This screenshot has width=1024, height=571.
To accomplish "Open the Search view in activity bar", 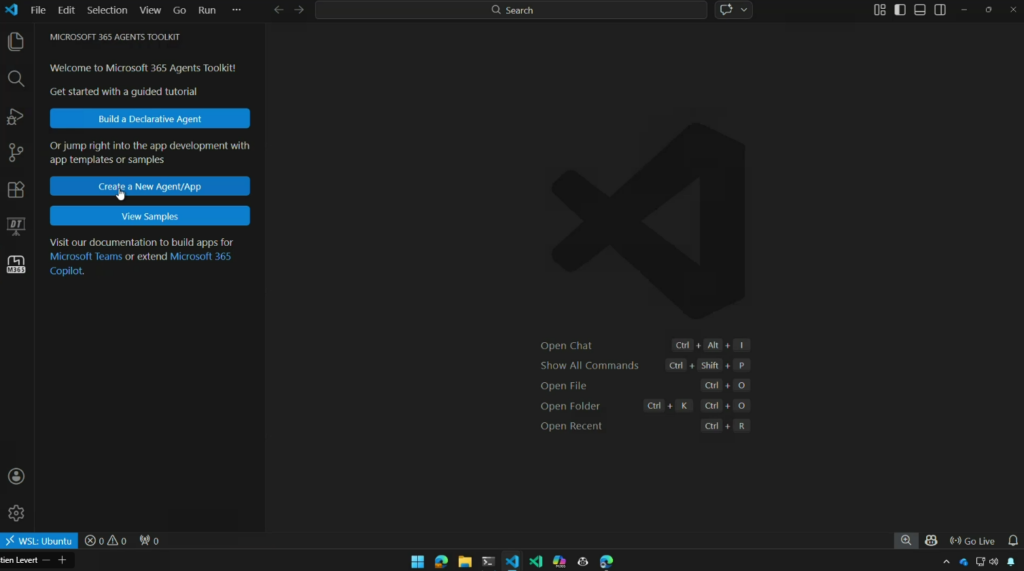I will (x=16, y=79).
